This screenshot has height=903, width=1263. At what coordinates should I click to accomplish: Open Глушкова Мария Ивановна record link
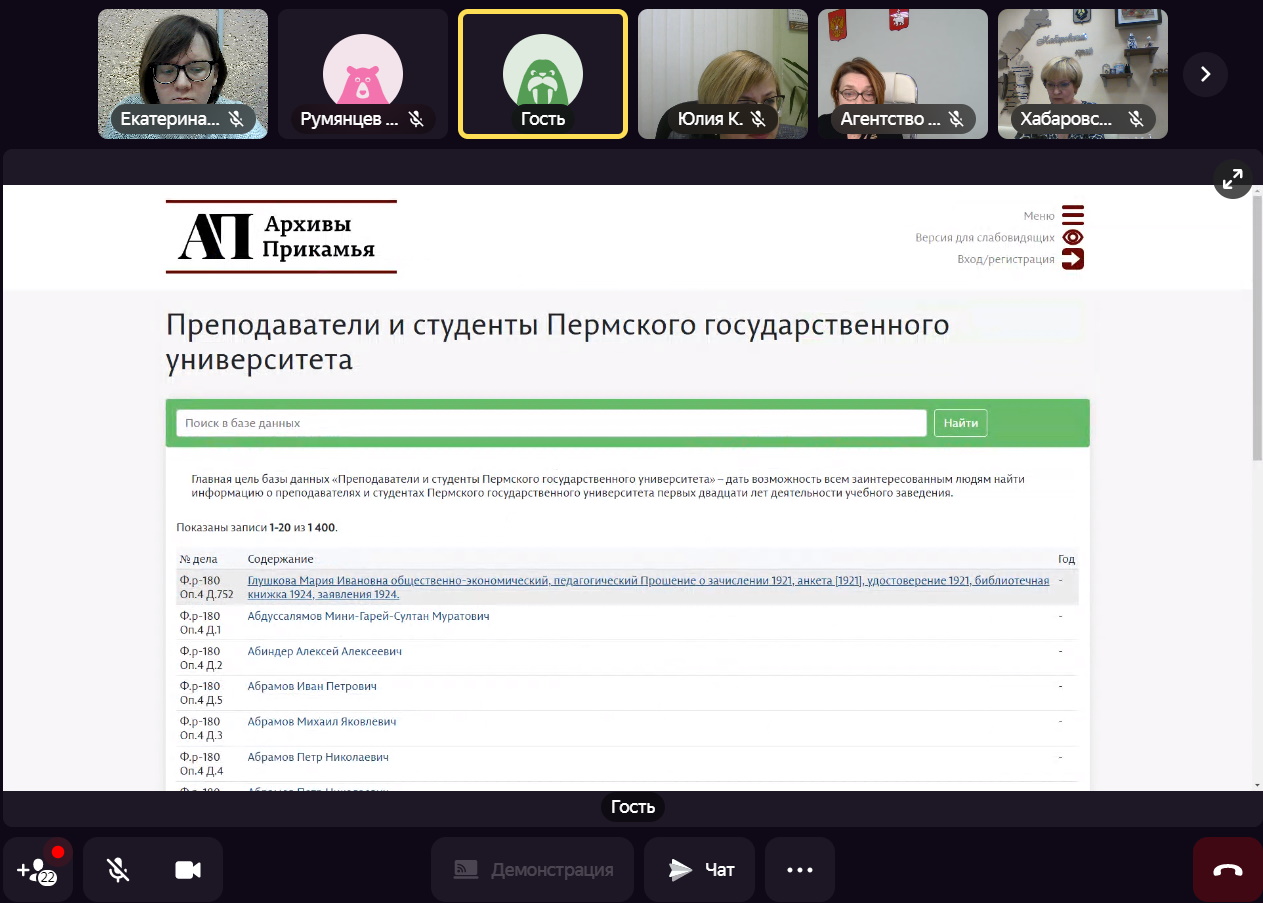(x=648, y=581)
